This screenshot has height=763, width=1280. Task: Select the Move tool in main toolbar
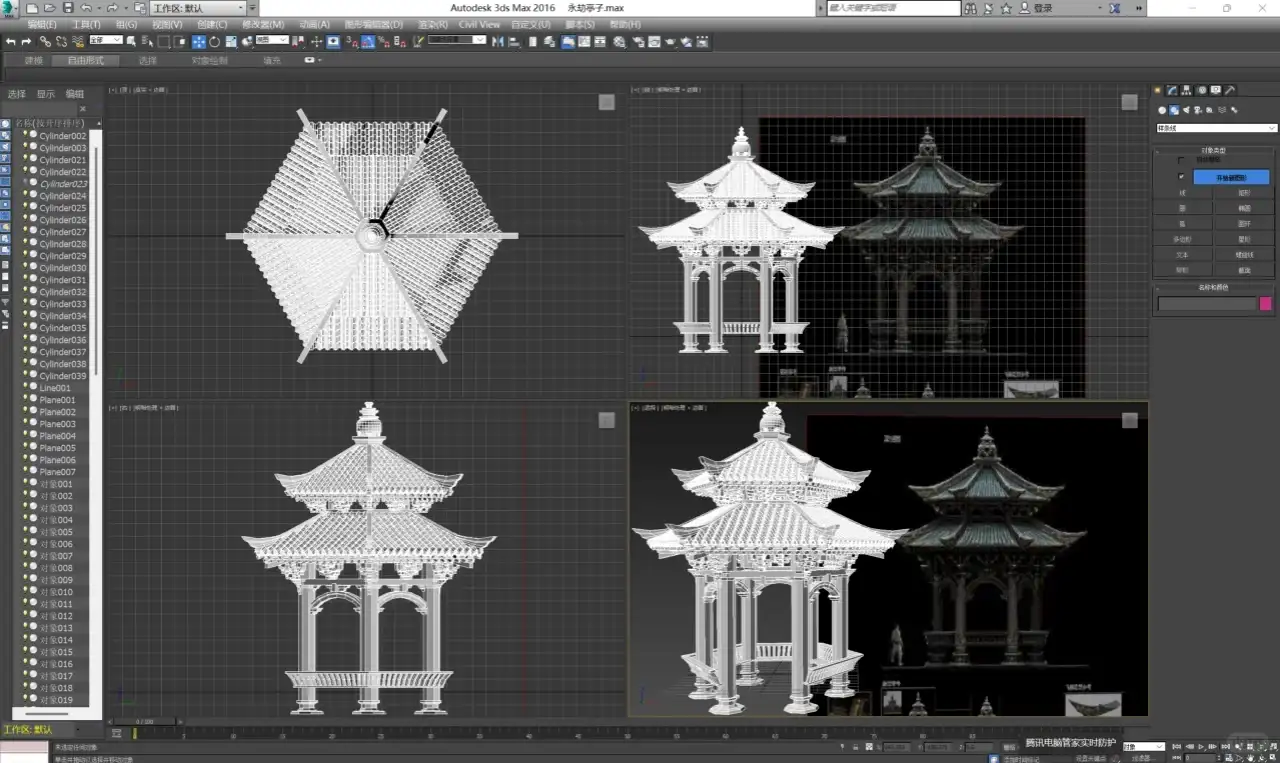(x=199, y=42)
